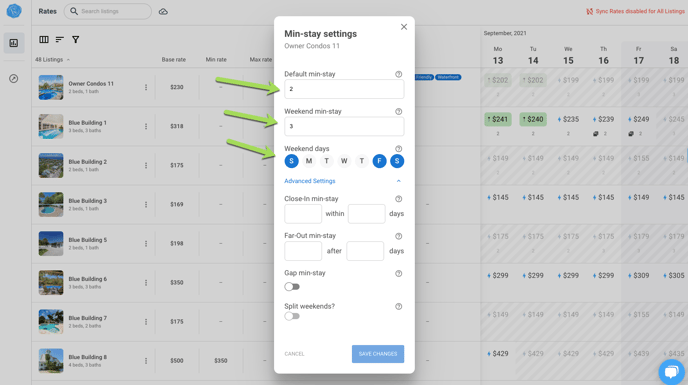Image resolution: width=688 pixels, height=385 pixels.
Task: Select the $241 rate on Monday 13
Action: click(498, 119)
